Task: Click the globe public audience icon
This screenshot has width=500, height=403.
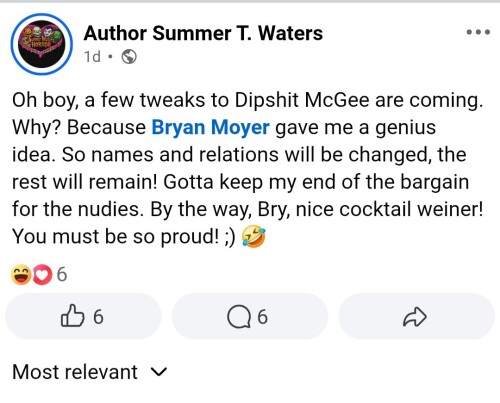Action: (129, 57)
